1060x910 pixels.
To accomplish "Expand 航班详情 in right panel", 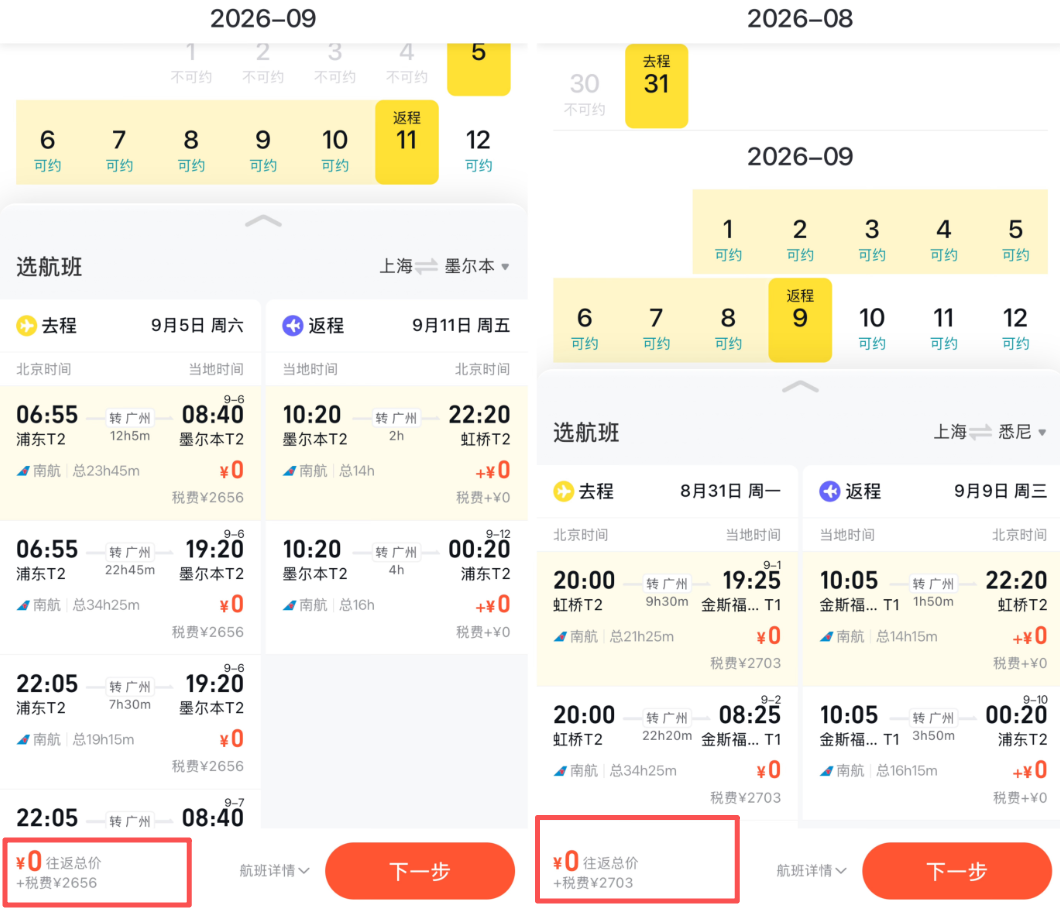I will pos(811,871).
